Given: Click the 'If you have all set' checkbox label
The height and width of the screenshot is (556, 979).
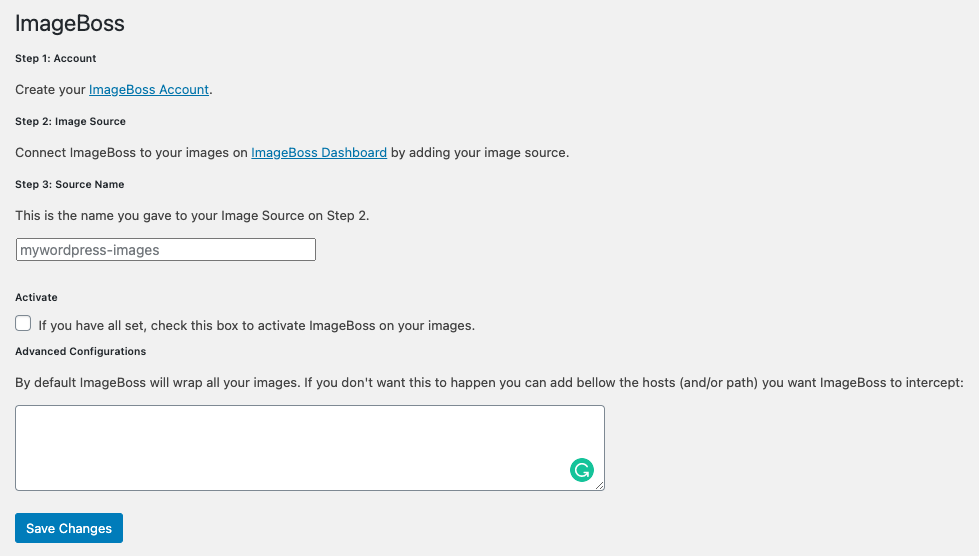Looking at the screenshot, I should (256, 325).
